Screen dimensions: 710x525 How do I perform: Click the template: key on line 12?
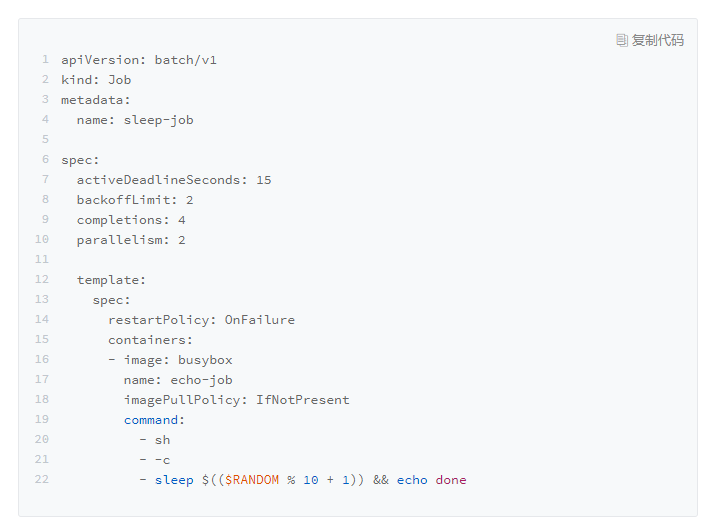point(112,280)
